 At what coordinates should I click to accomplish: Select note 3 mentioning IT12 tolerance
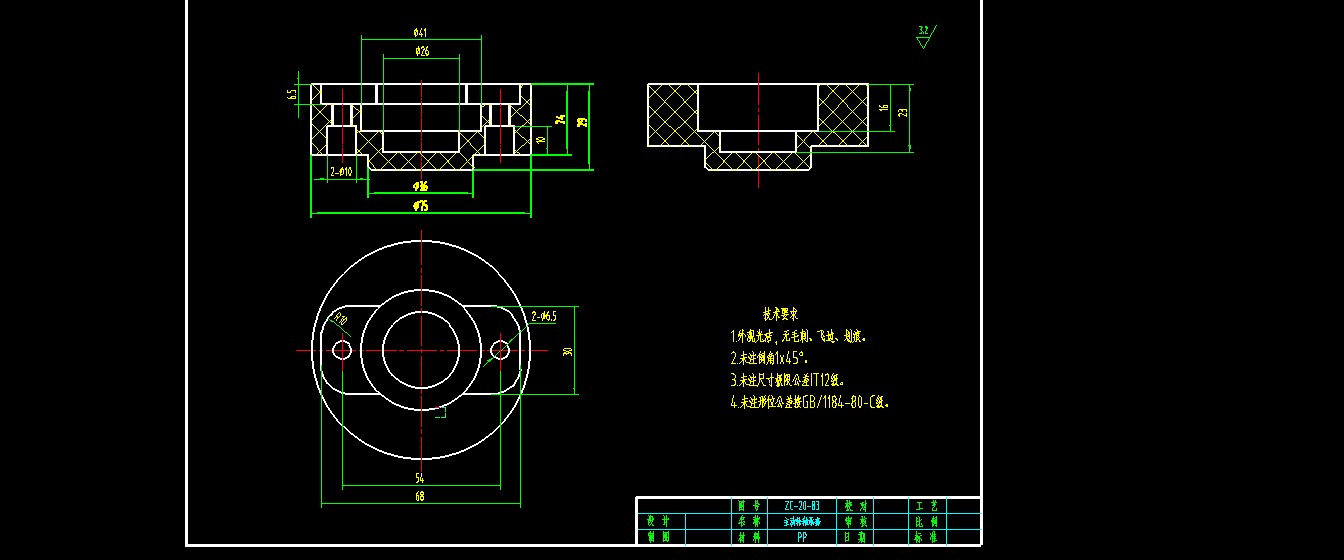(x=788, y=380)
